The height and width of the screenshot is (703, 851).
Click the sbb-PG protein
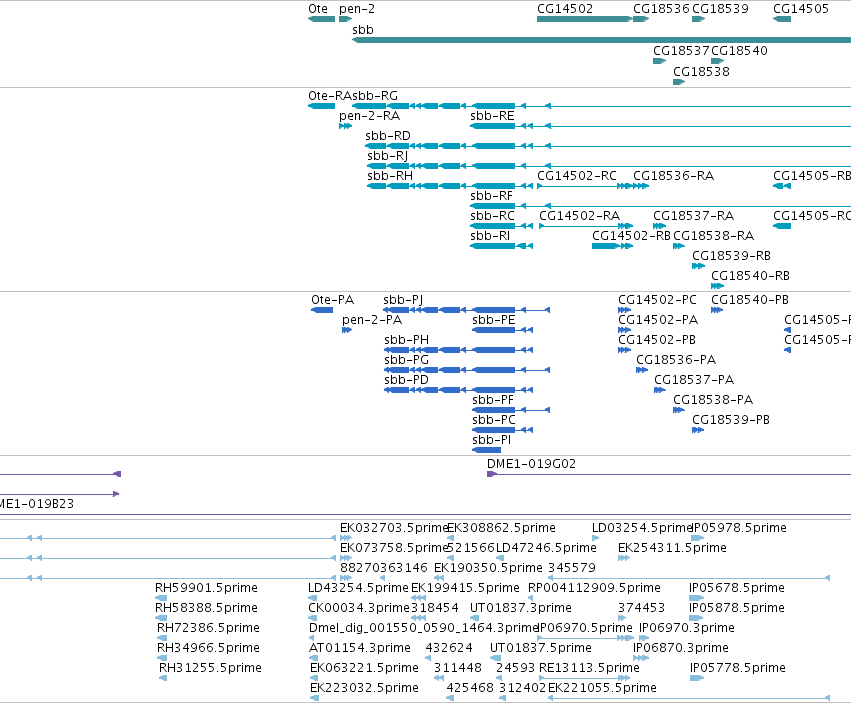[x=467, y=370]
